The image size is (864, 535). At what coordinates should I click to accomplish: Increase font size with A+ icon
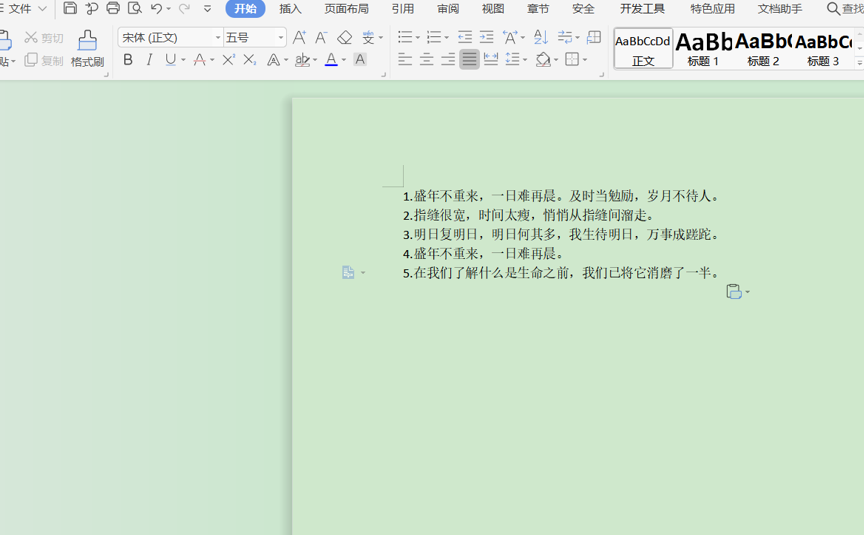(299, 37)
